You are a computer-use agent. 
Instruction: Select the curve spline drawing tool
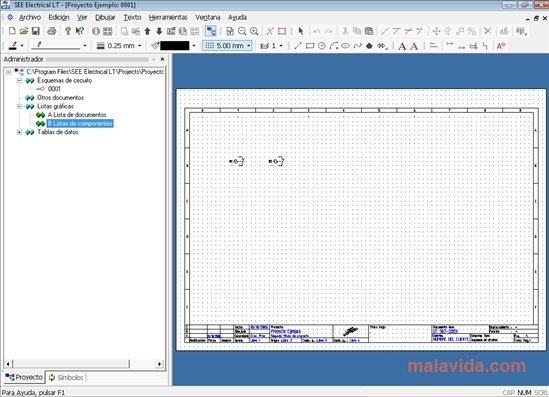pos(357,46)
